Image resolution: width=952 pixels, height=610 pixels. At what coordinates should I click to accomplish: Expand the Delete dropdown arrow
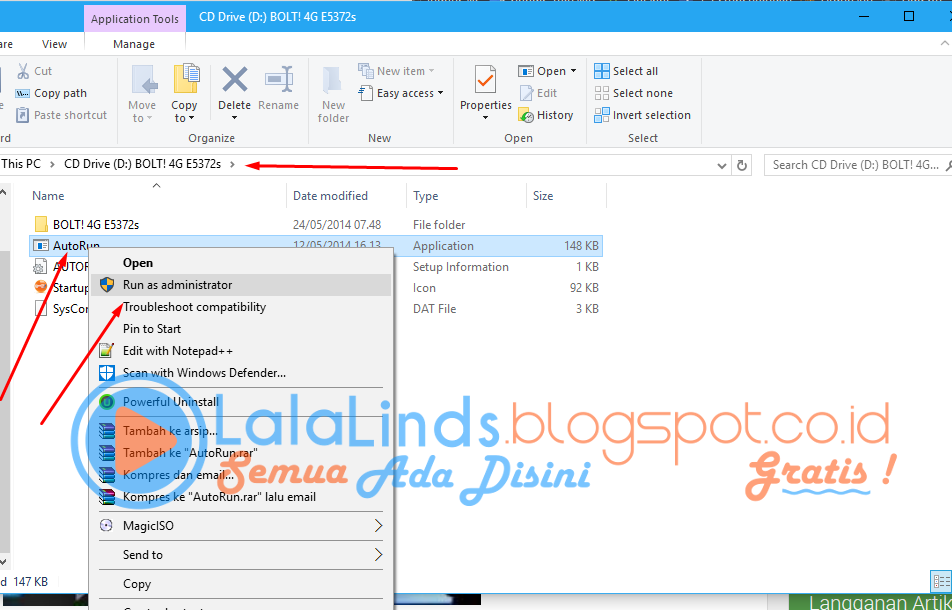pyautogui.click(x=234, y=118)
